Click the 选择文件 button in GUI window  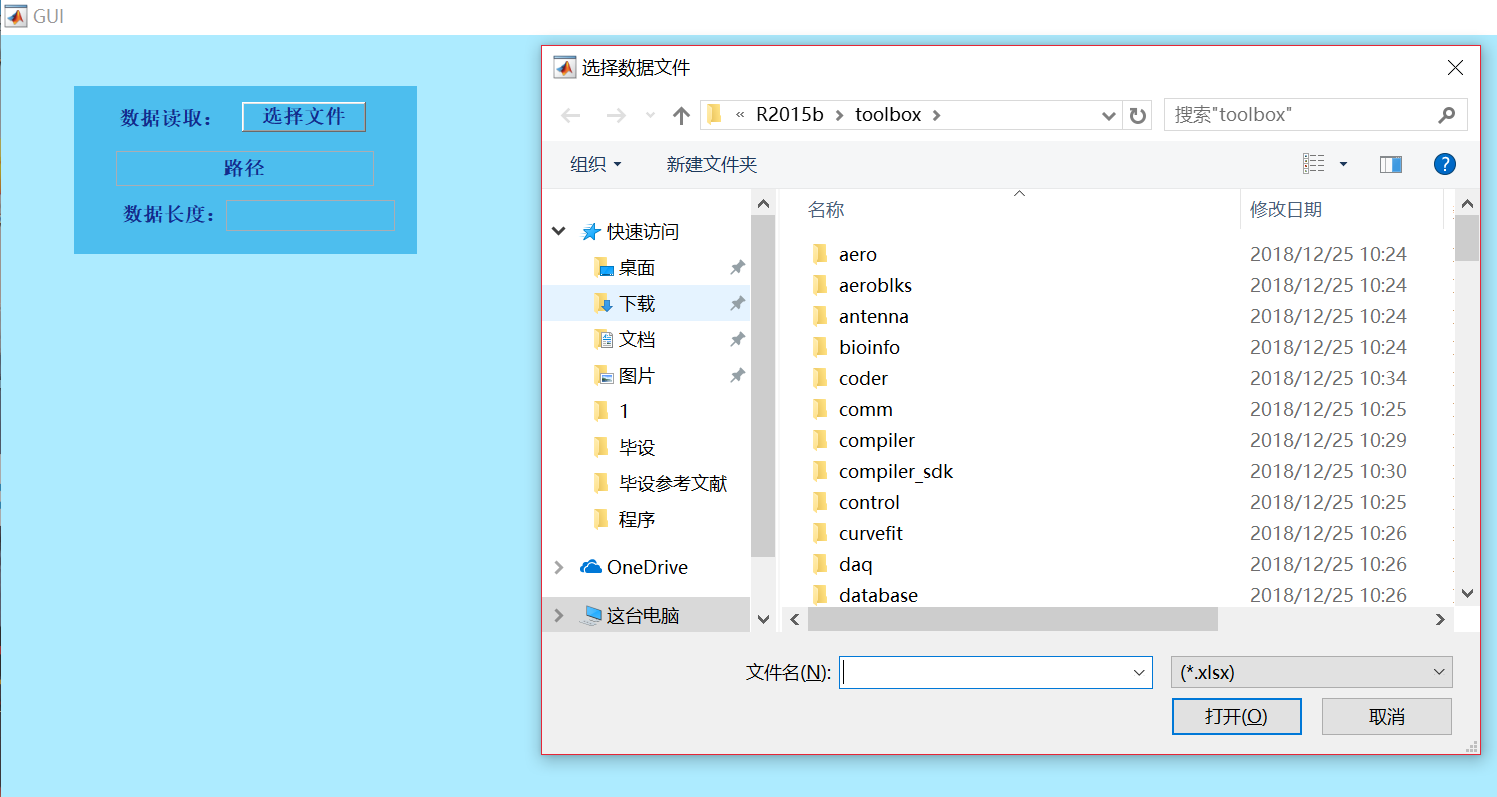click(304, 117)
